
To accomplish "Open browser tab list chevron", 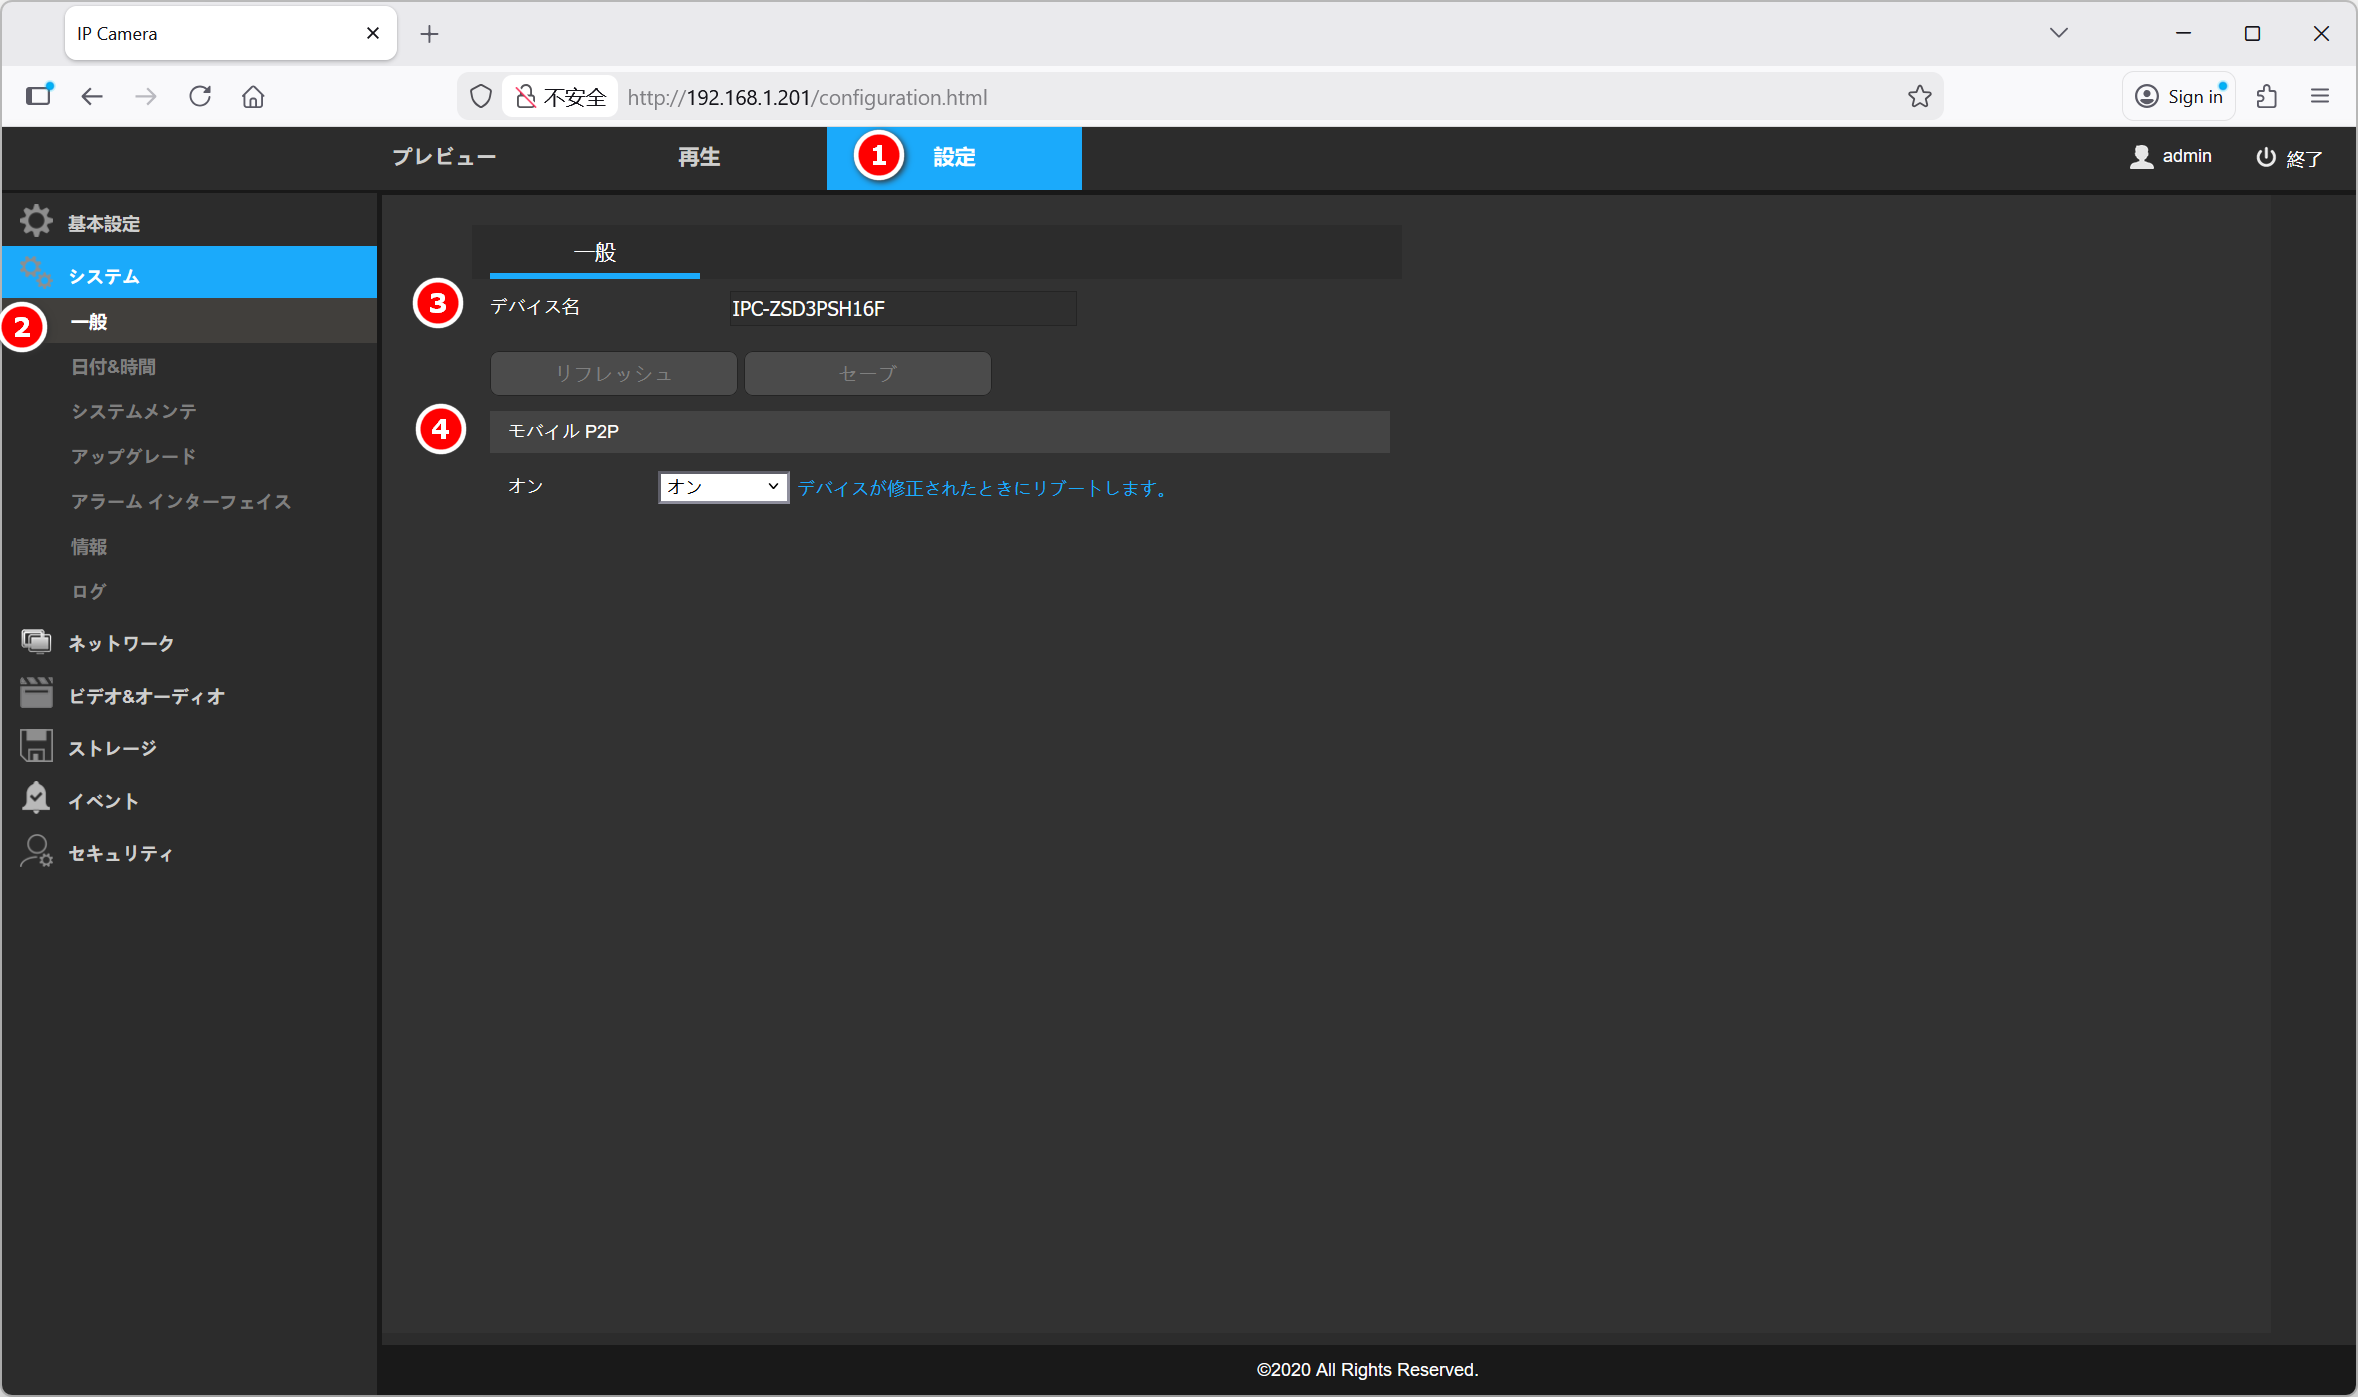I will (x=2058, y=33).
